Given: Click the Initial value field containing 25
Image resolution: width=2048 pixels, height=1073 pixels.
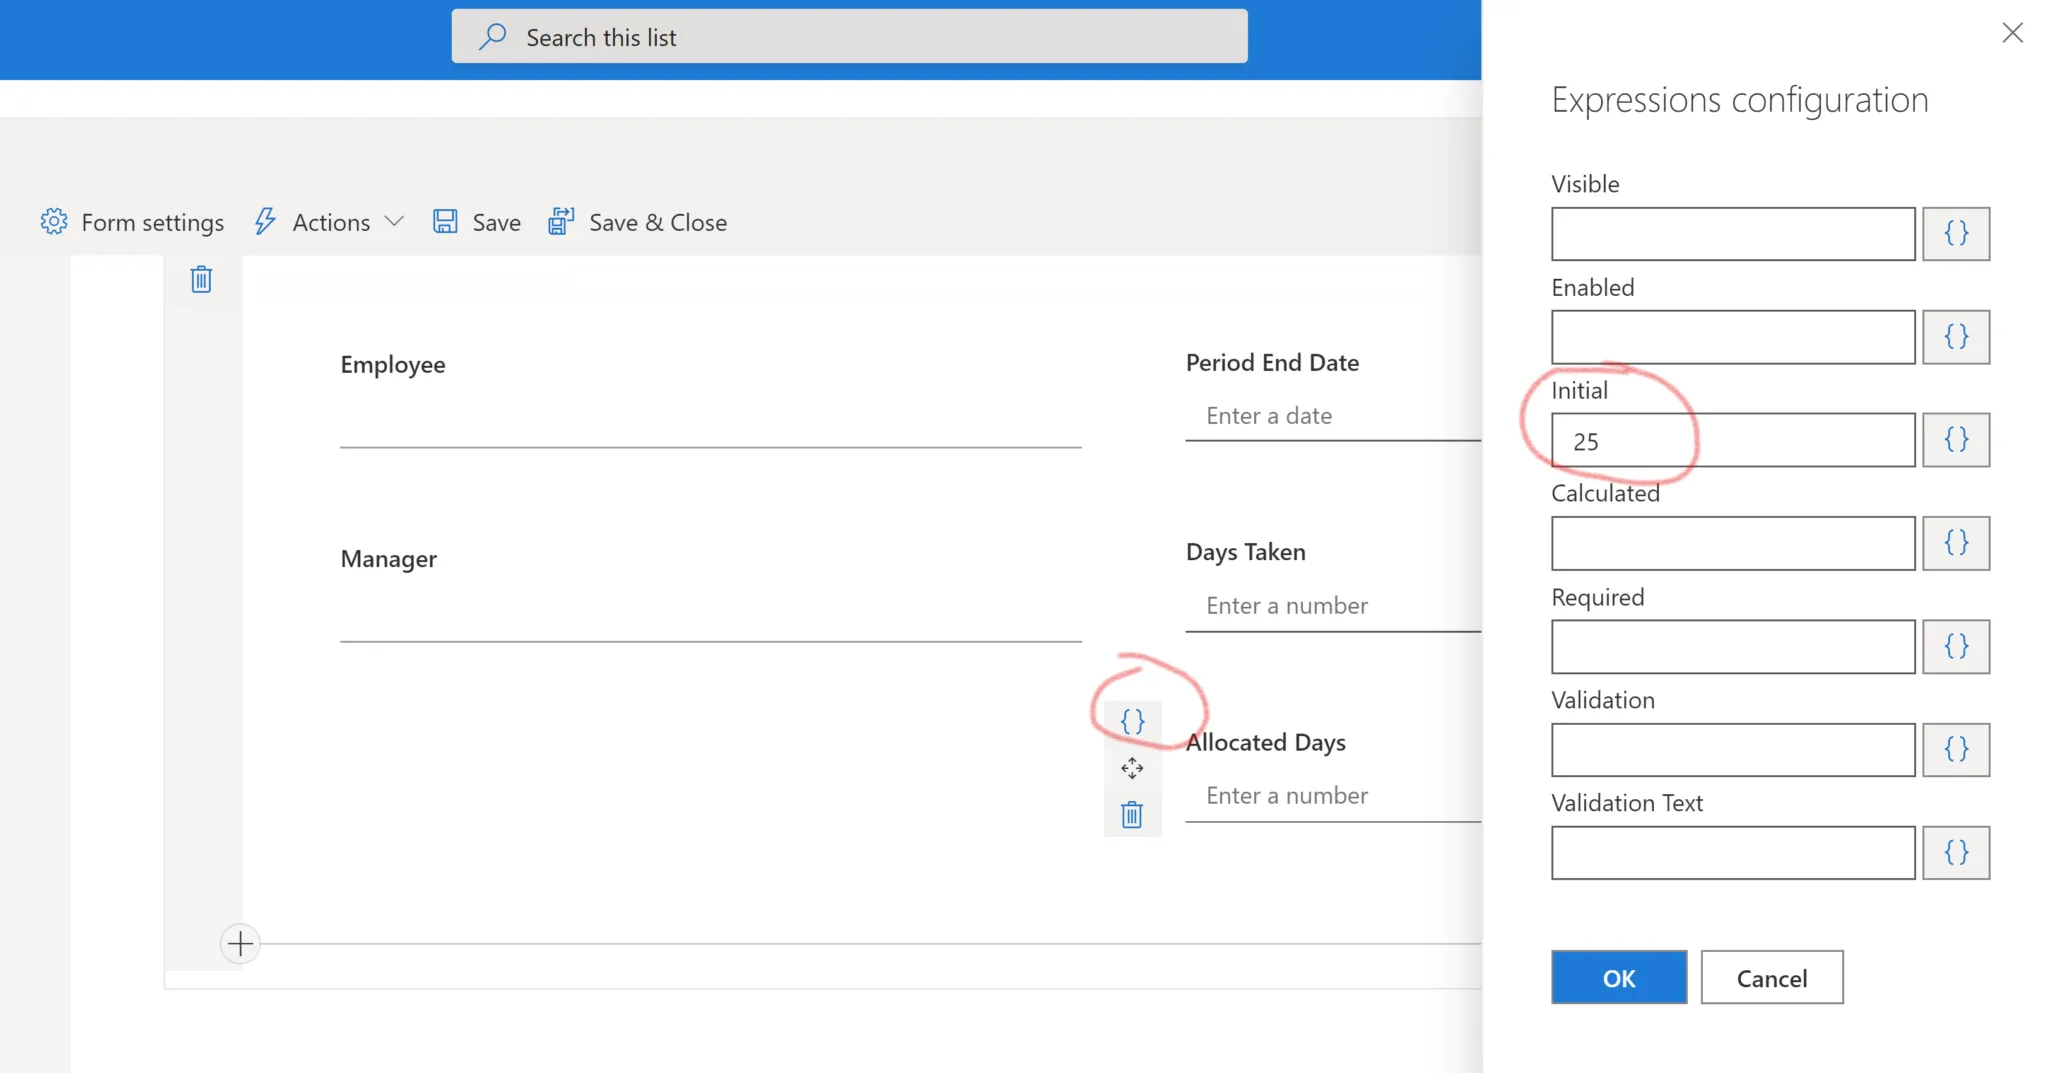Looking at the screenshot, I should tap(1731, 440).
